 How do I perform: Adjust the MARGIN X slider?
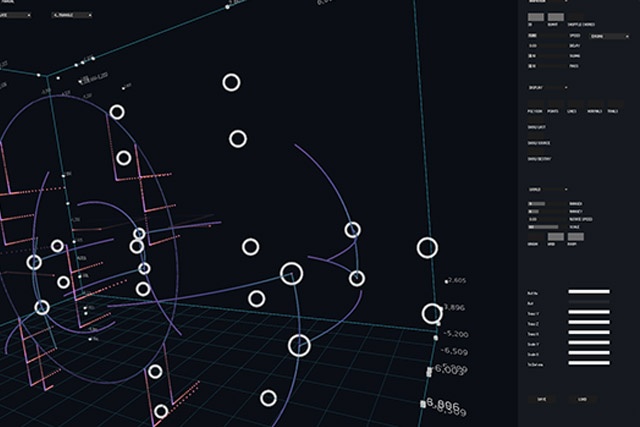coord(548,204)
